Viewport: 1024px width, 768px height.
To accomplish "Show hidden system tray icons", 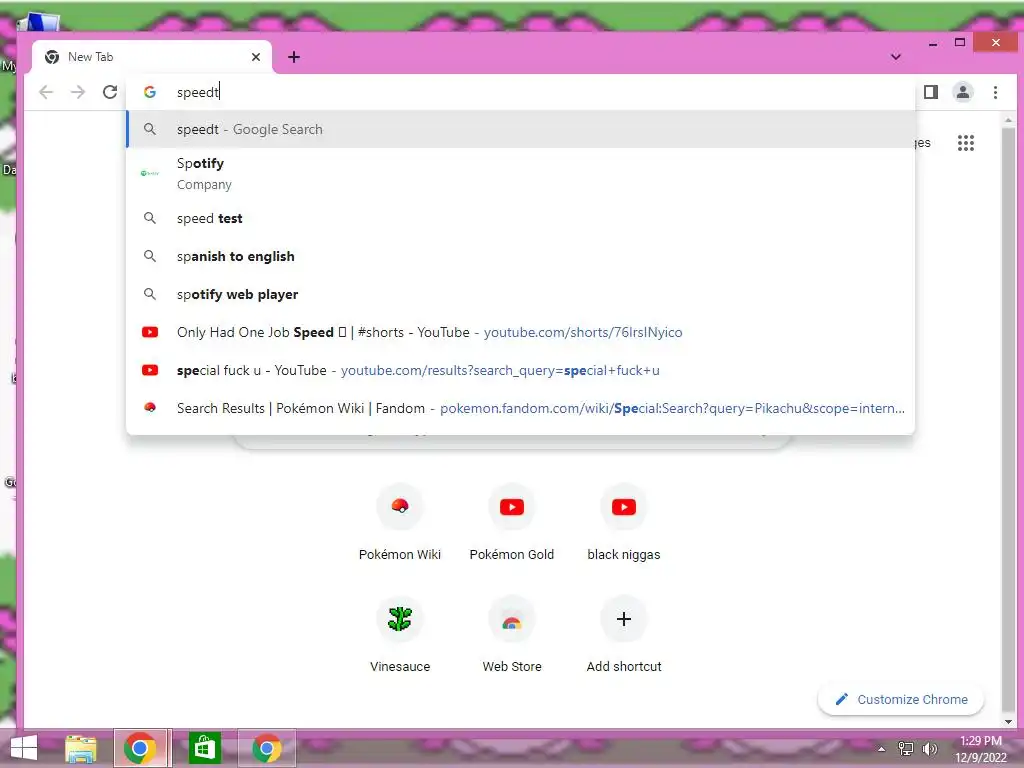I will (x=881, y=749).
